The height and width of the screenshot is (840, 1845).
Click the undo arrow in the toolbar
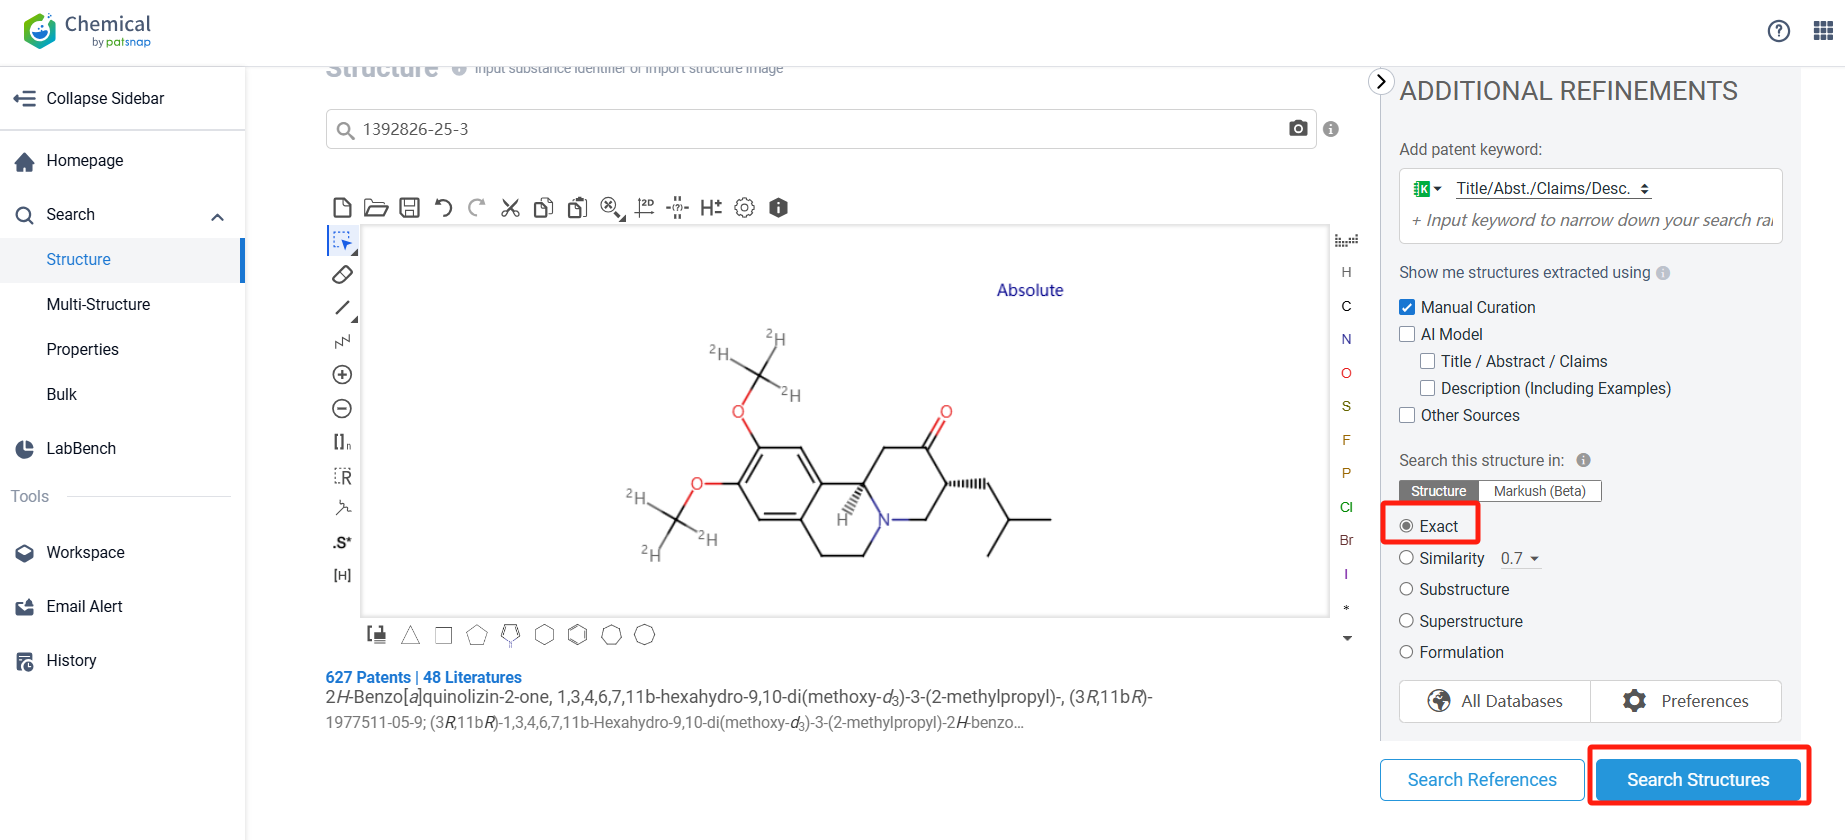pos(443,207)
